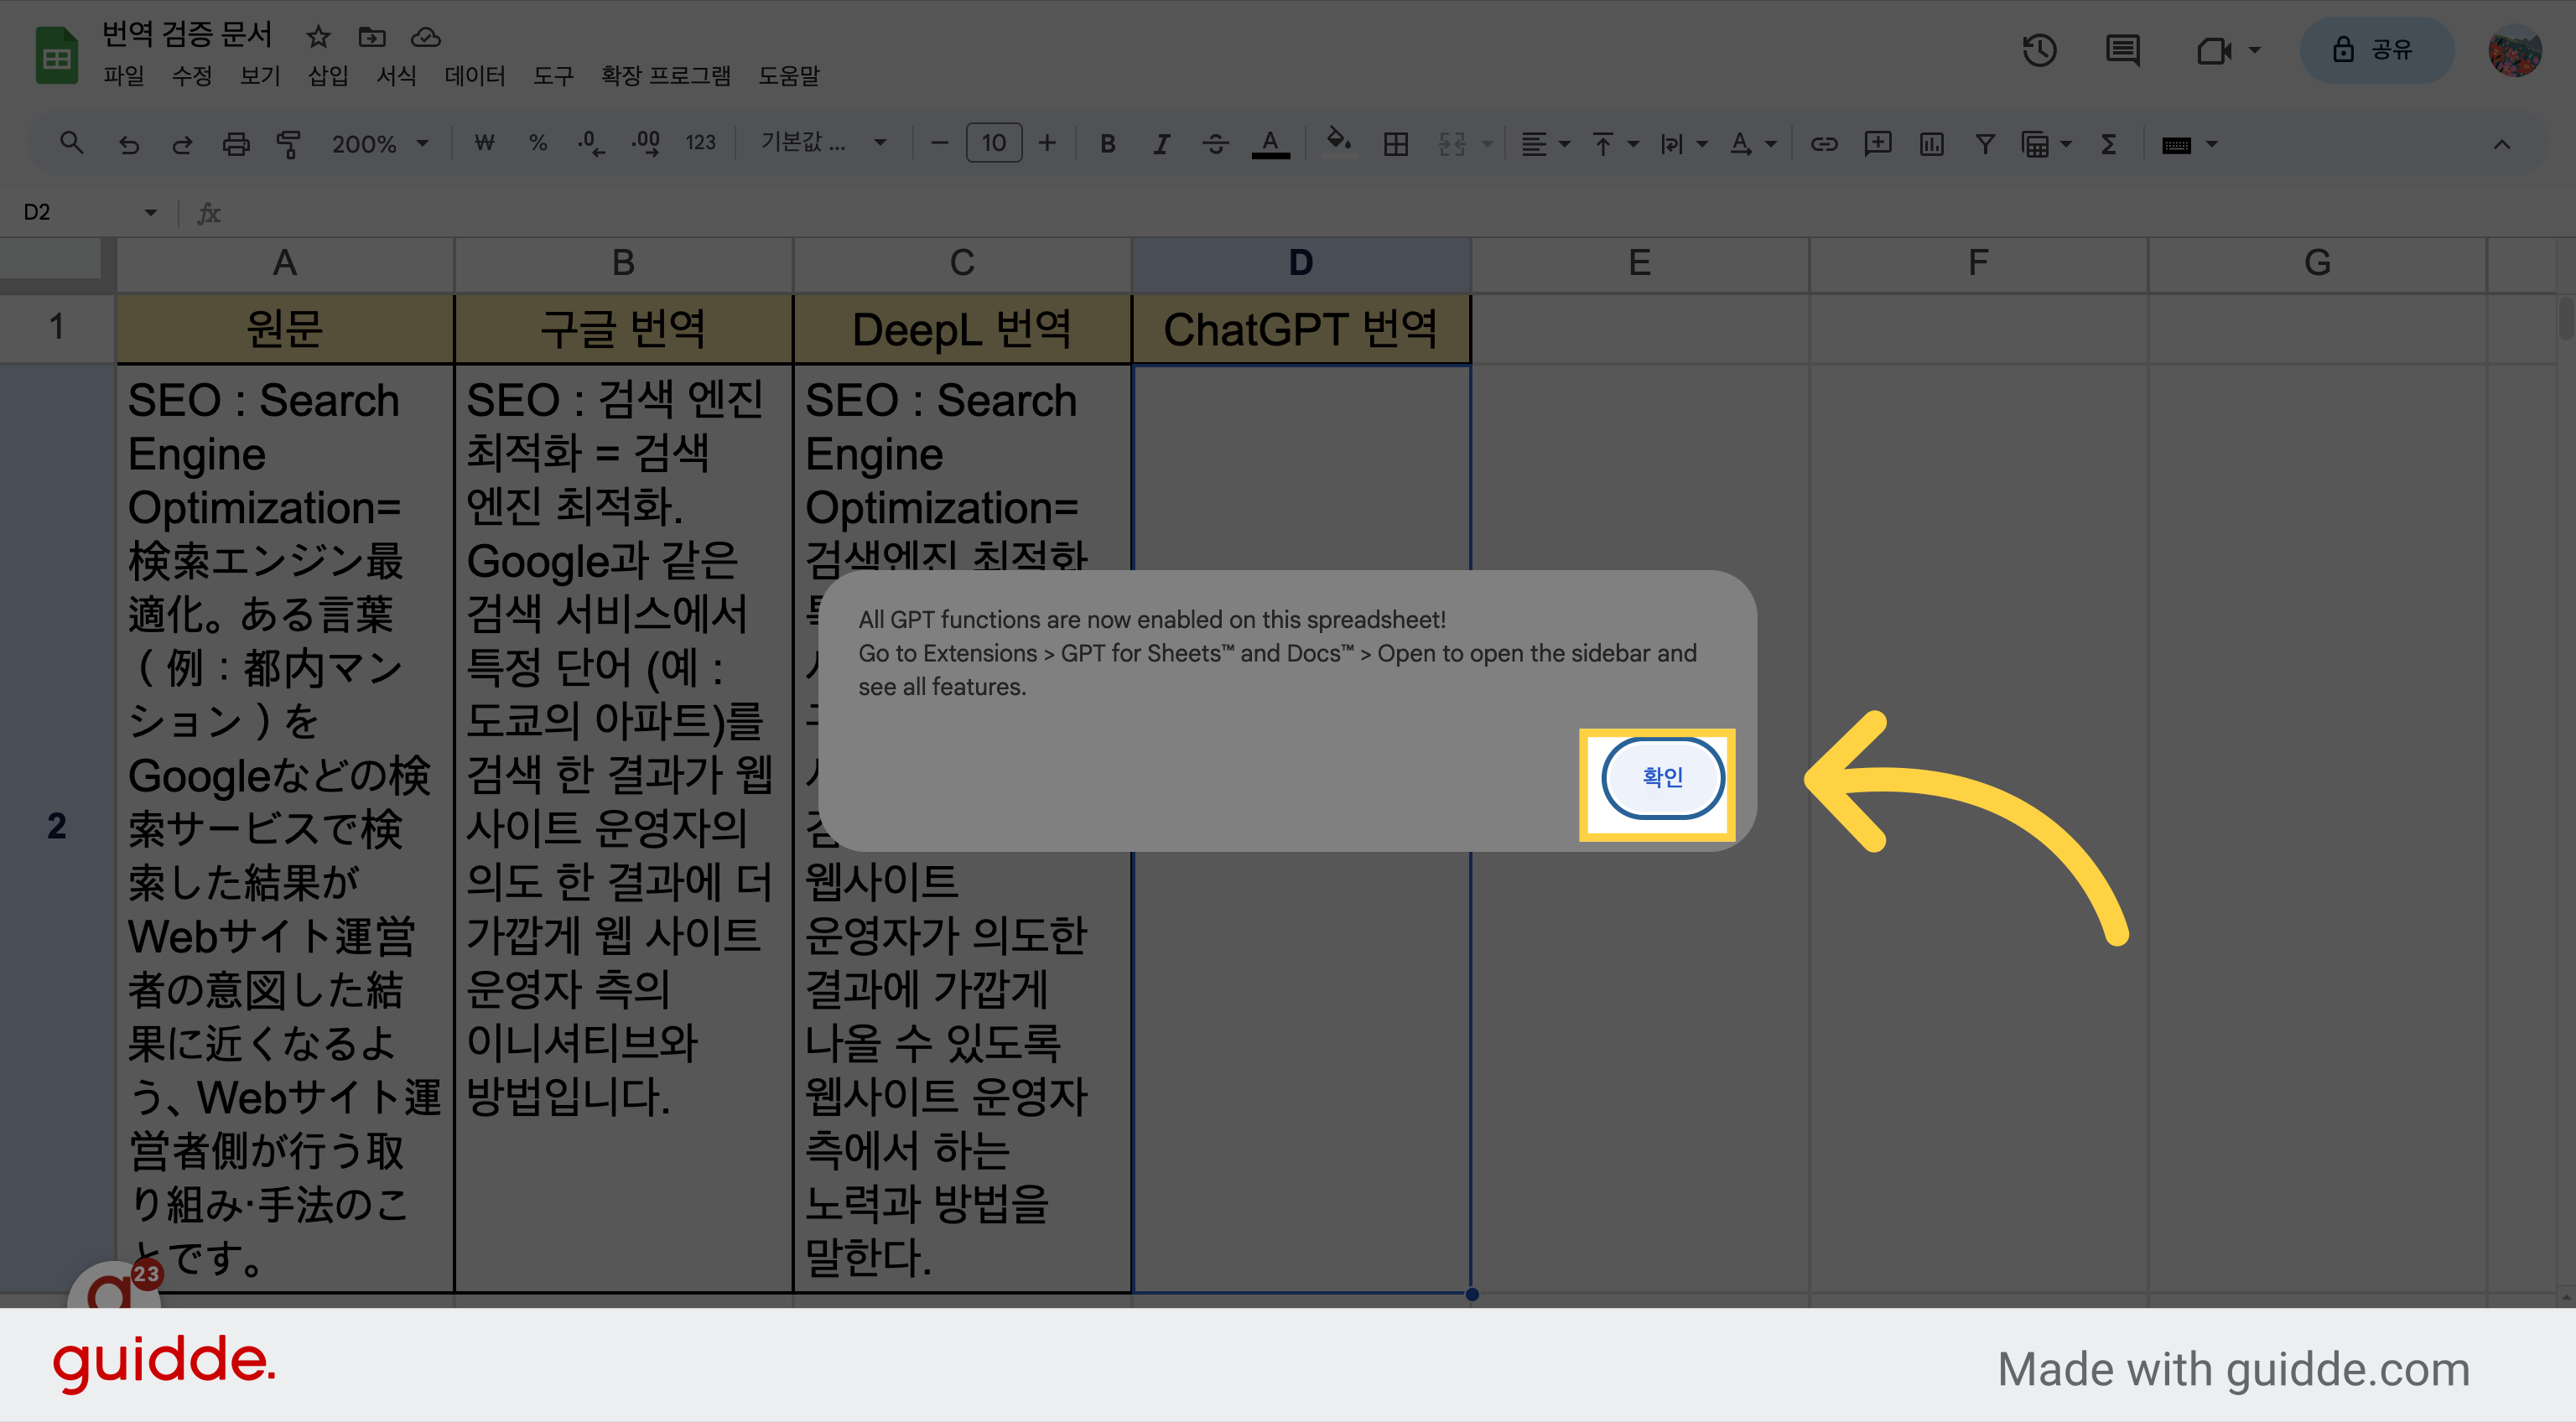Select row 2 header
Screen dimensions: 2576x1422
(x=57, y=826)
